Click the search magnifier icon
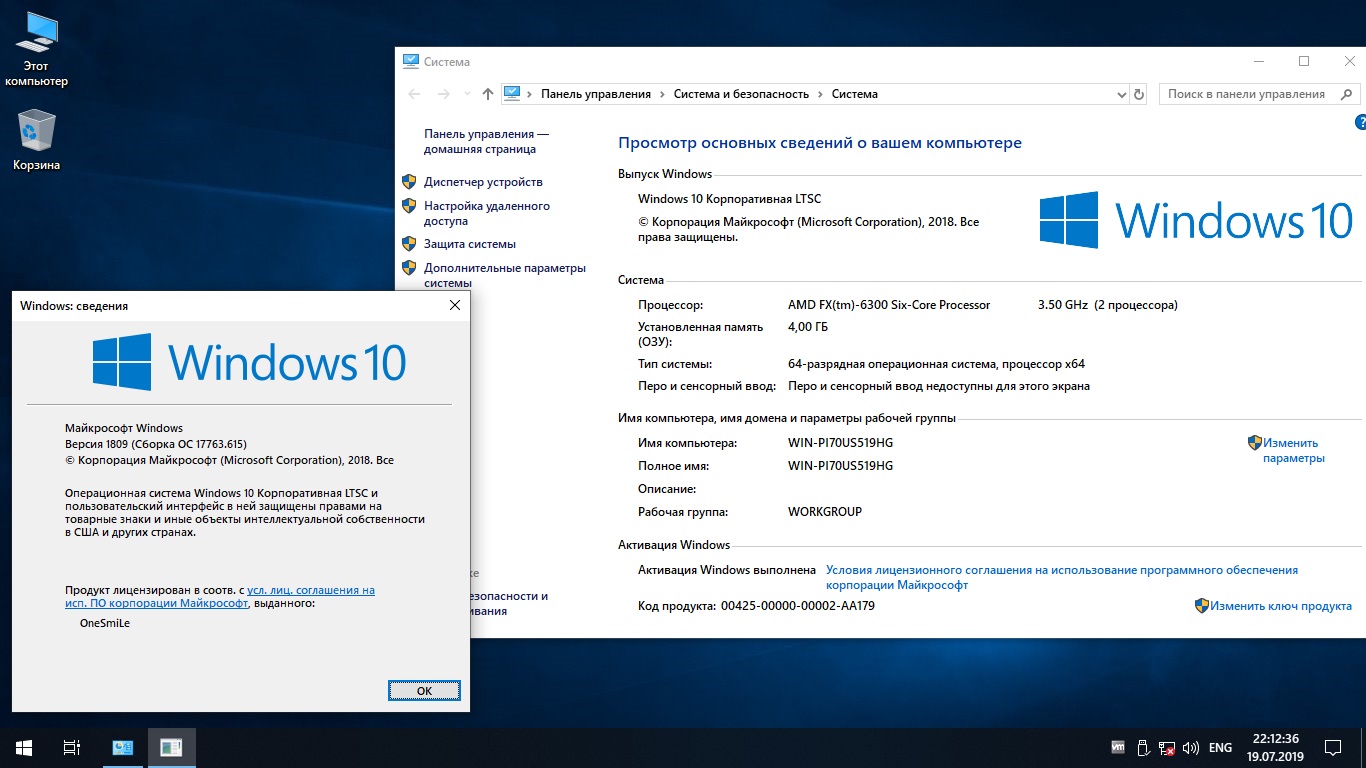Viewport: 1366px width, 768px height. pyautogui.click(x=1346, y=94)
